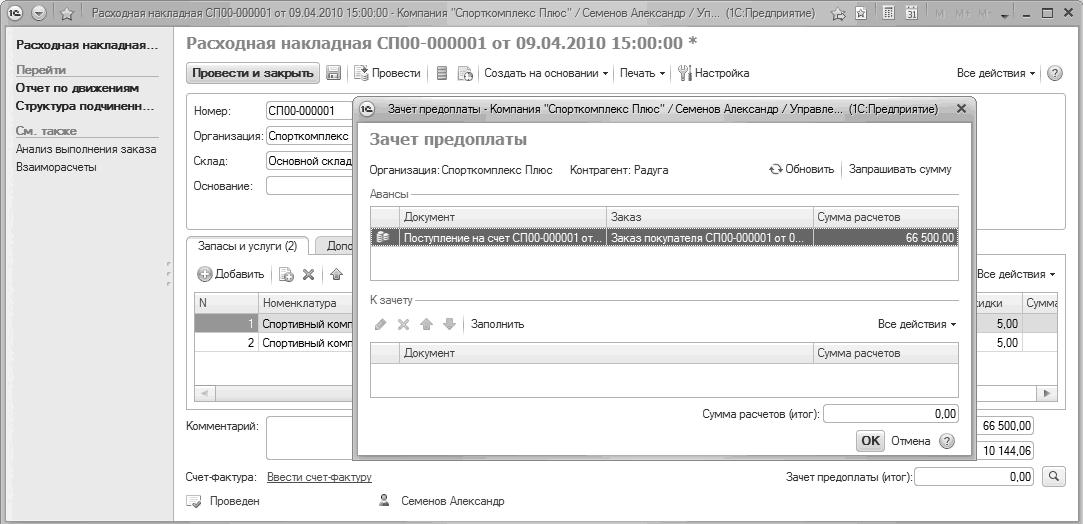The height and width of the screenshot is (524, 1083).
Task: Click the favorites star beside the window title
Action: click(67, 13)
